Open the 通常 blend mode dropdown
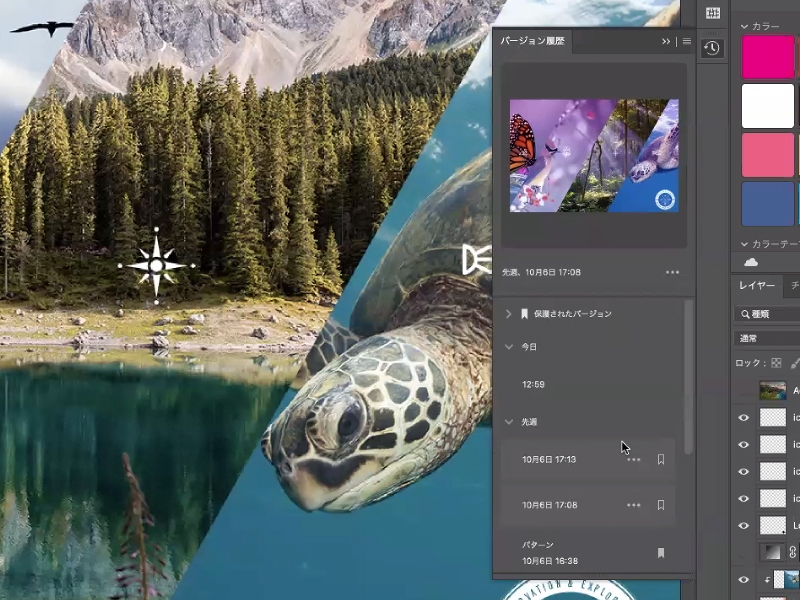800x600 pixels. pos(767,338)
